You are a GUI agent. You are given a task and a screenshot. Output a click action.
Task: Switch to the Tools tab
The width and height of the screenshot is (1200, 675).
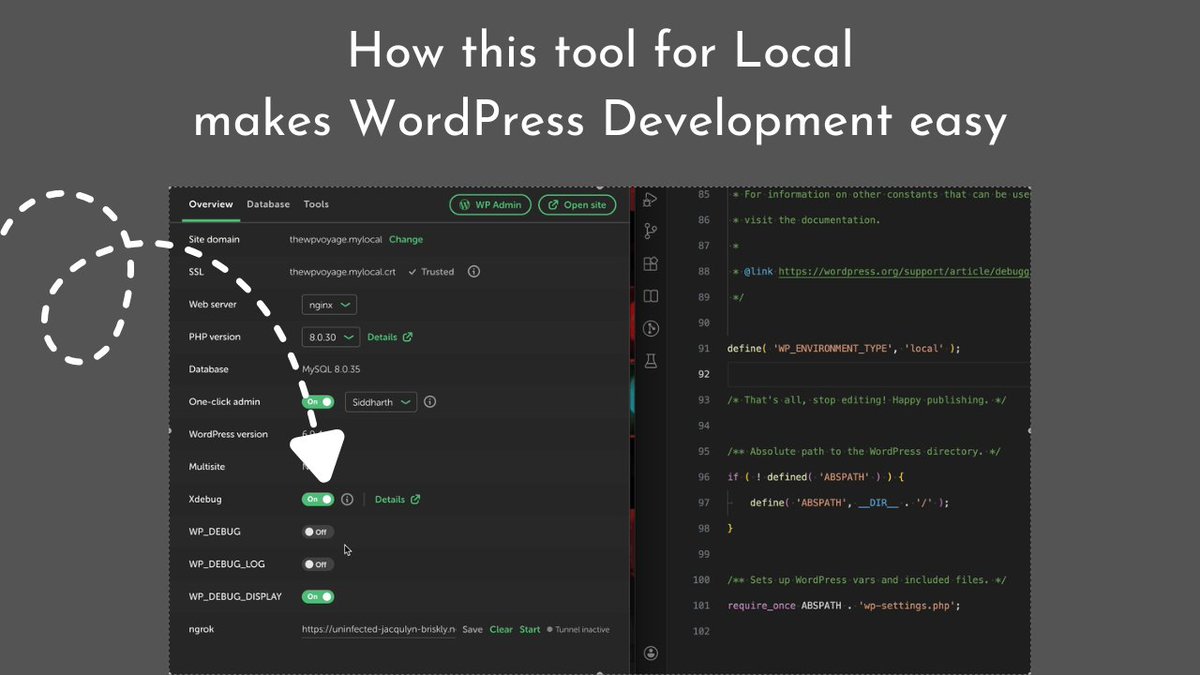click(x=316, y=204)
